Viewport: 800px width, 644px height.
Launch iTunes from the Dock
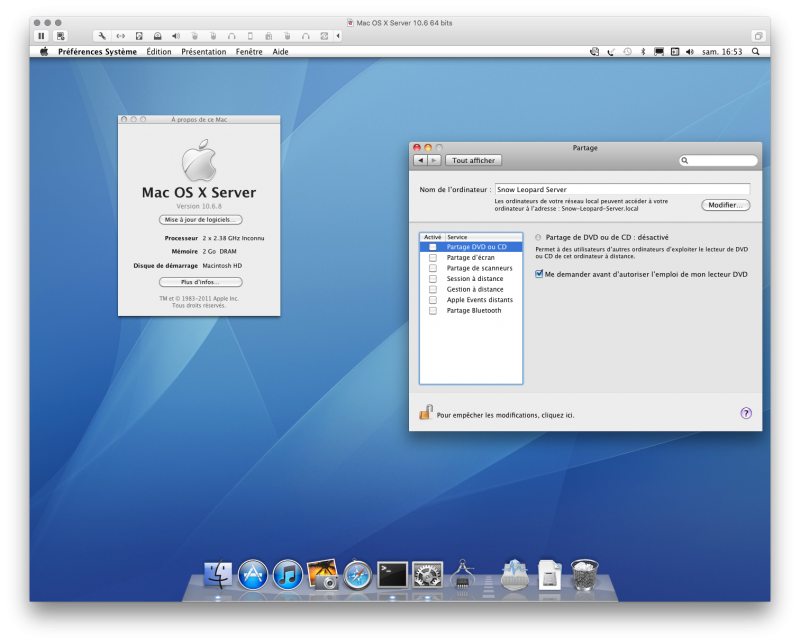(288, 575)
